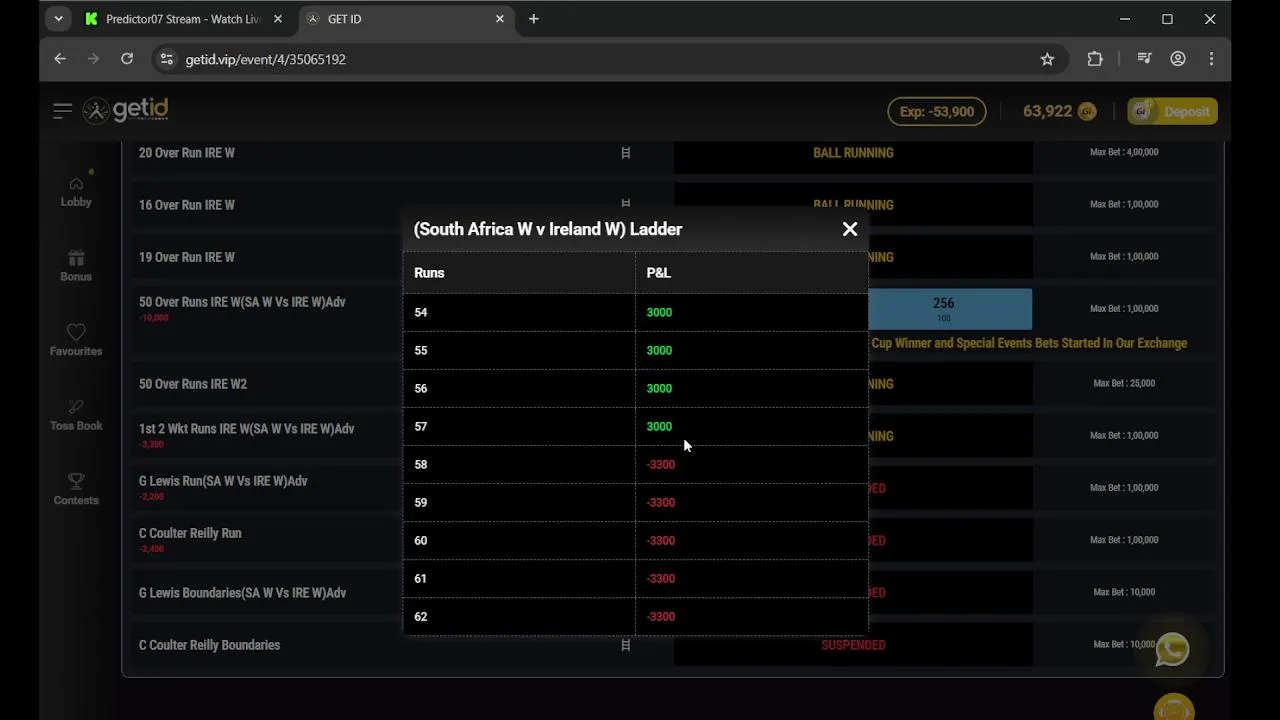The image size is (1280, 720).
Task: Click the Ladder popup title
Action: [548, 229]
